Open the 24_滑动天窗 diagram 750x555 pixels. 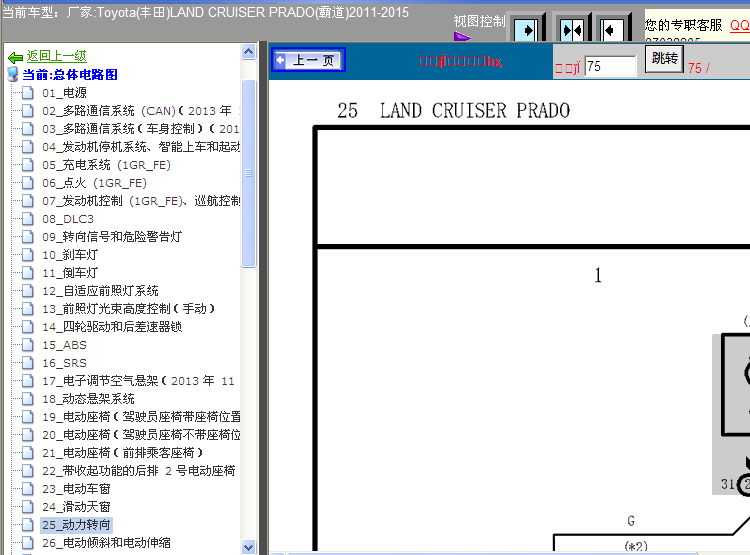tap(76, 507)
